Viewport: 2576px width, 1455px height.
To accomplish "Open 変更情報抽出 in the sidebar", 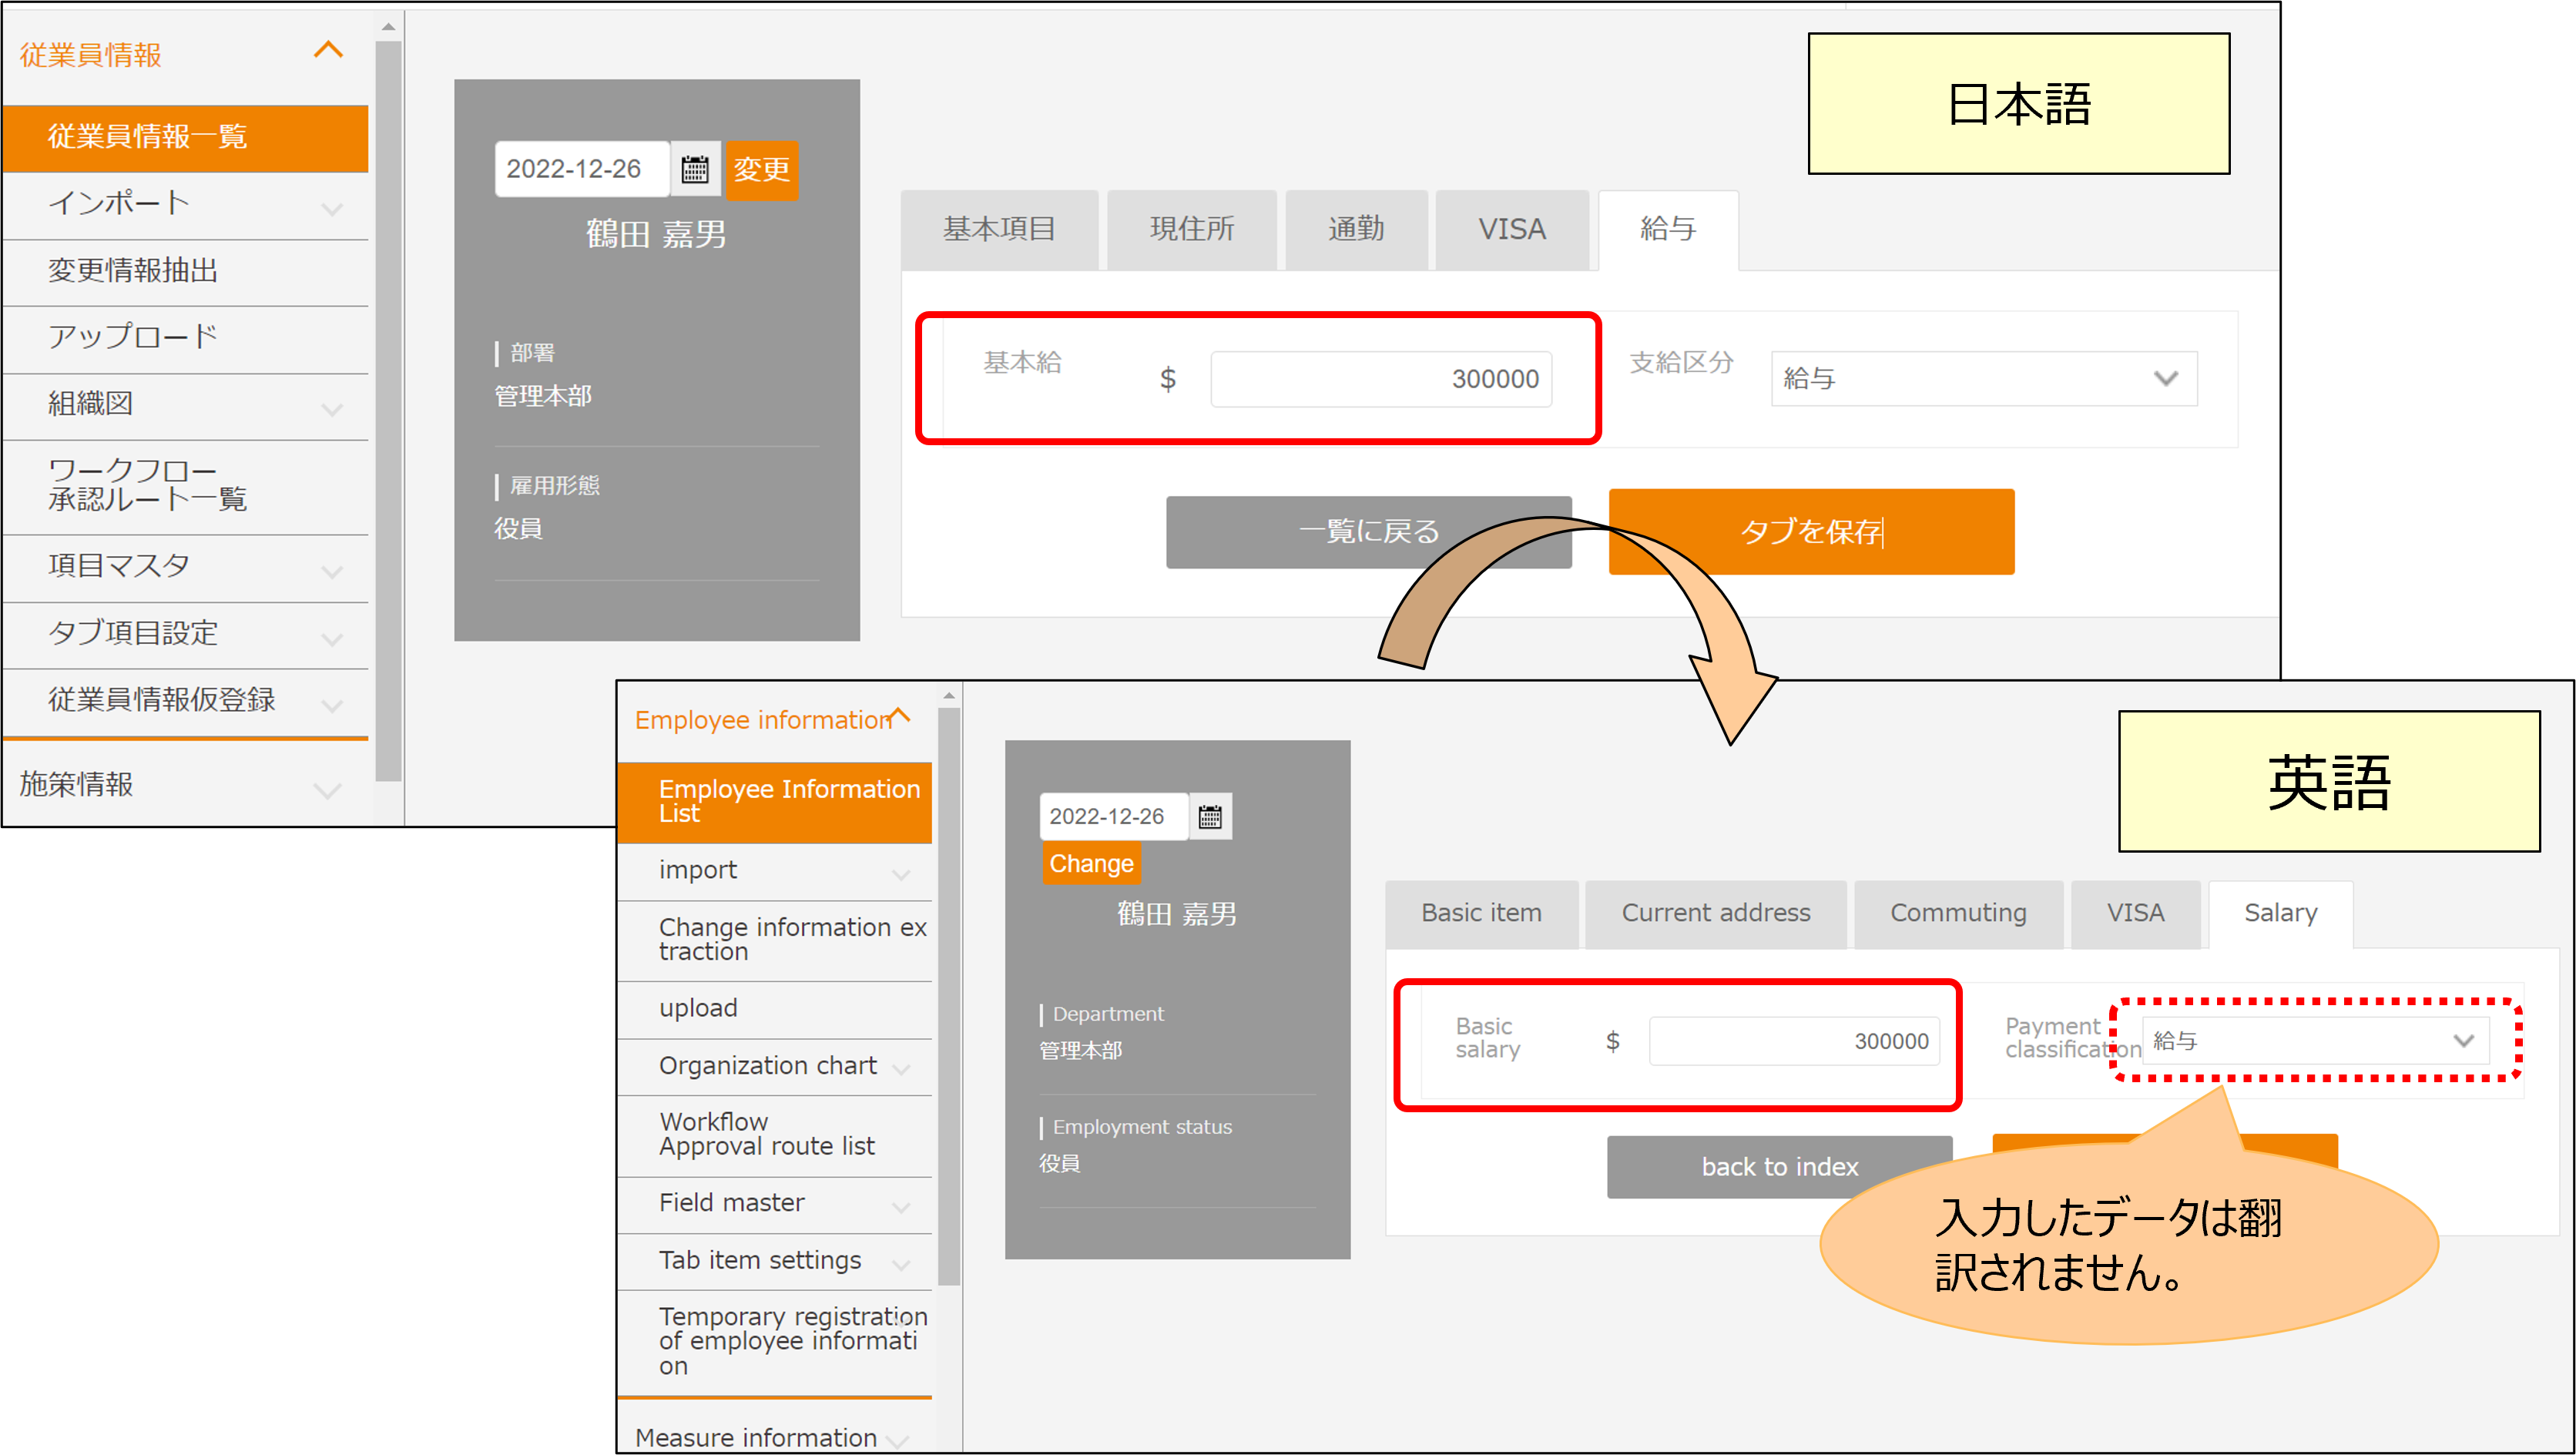I will (133, 271).
